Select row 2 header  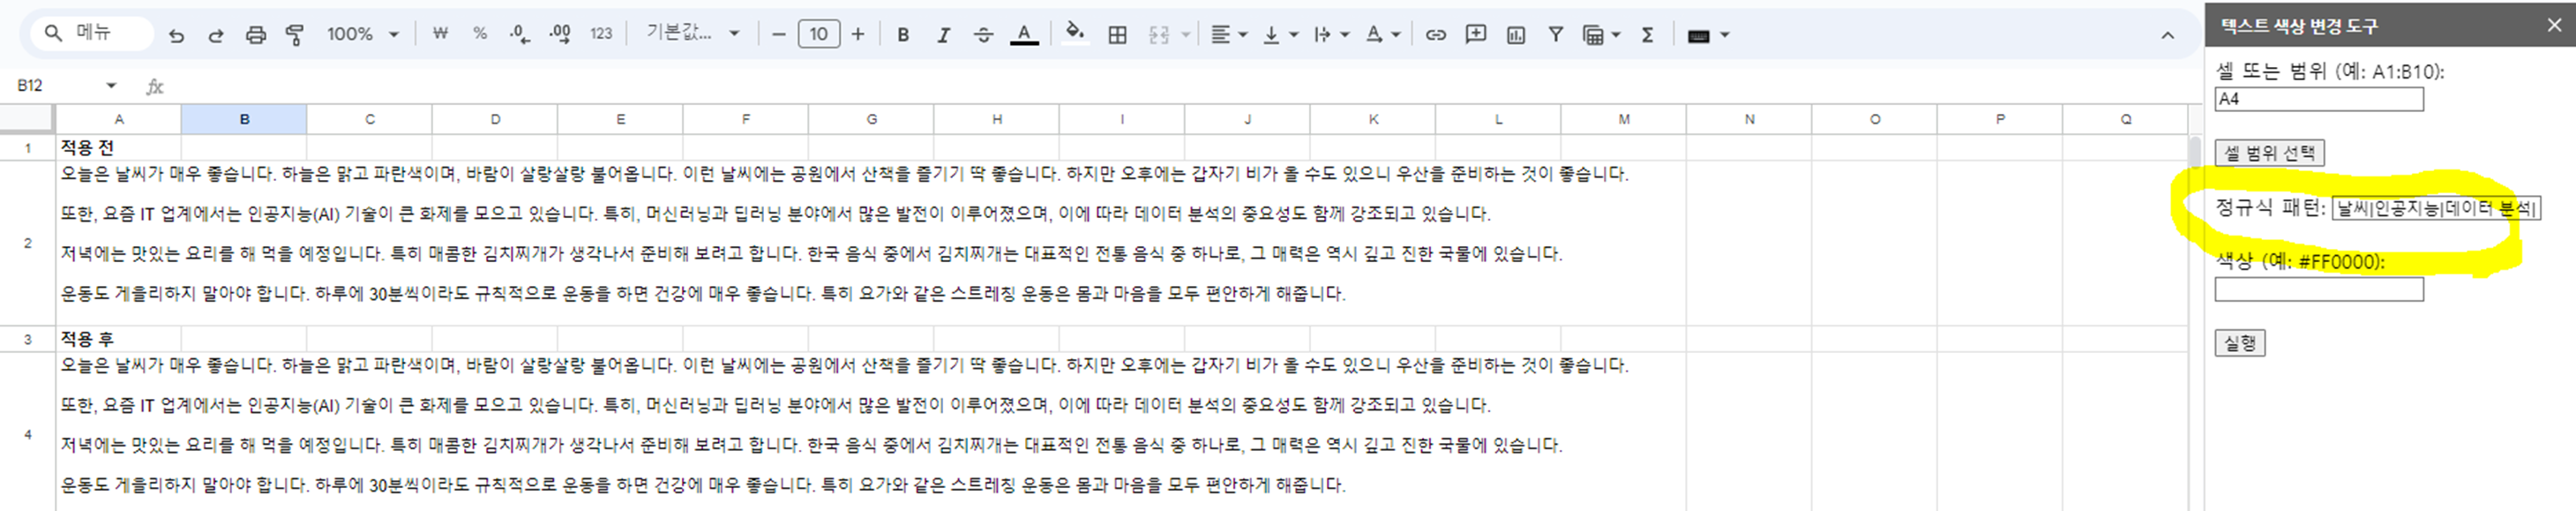[x=27, y=243]
